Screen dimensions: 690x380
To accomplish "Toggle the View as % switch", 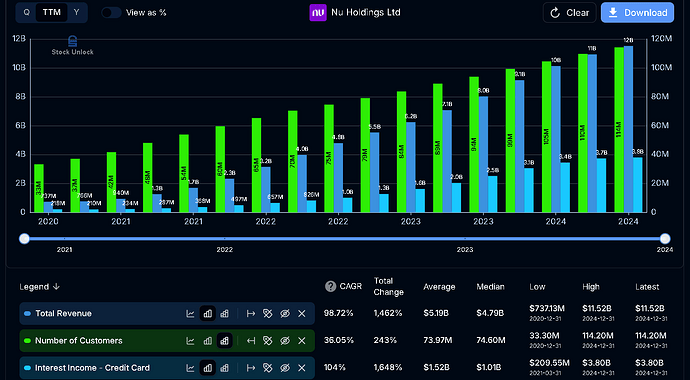I will pyautogui.click(x=111, y=12).
